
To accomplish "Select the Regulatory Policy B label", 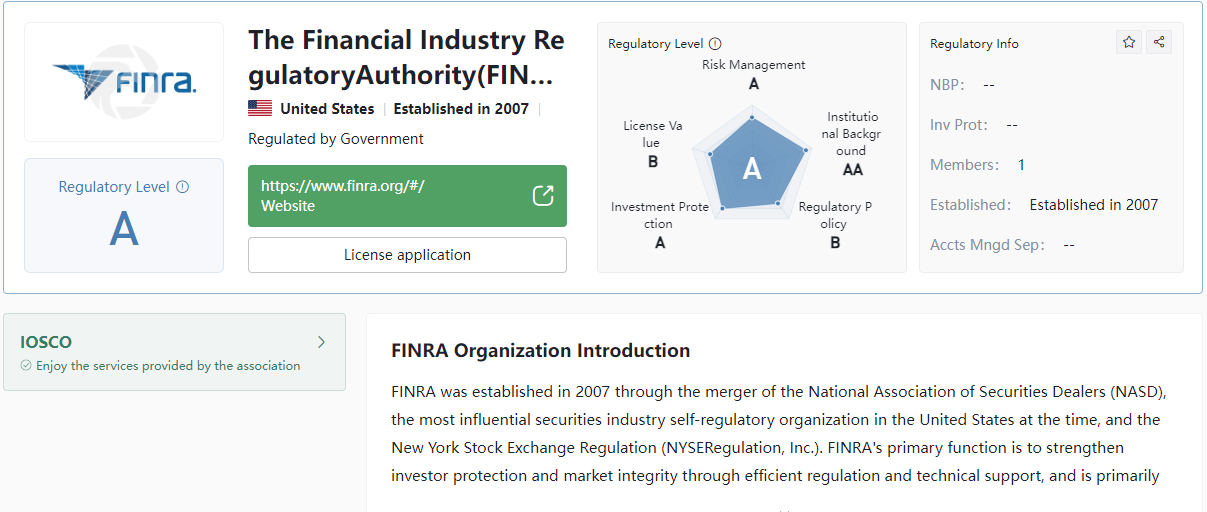I will tap(835, 224).
